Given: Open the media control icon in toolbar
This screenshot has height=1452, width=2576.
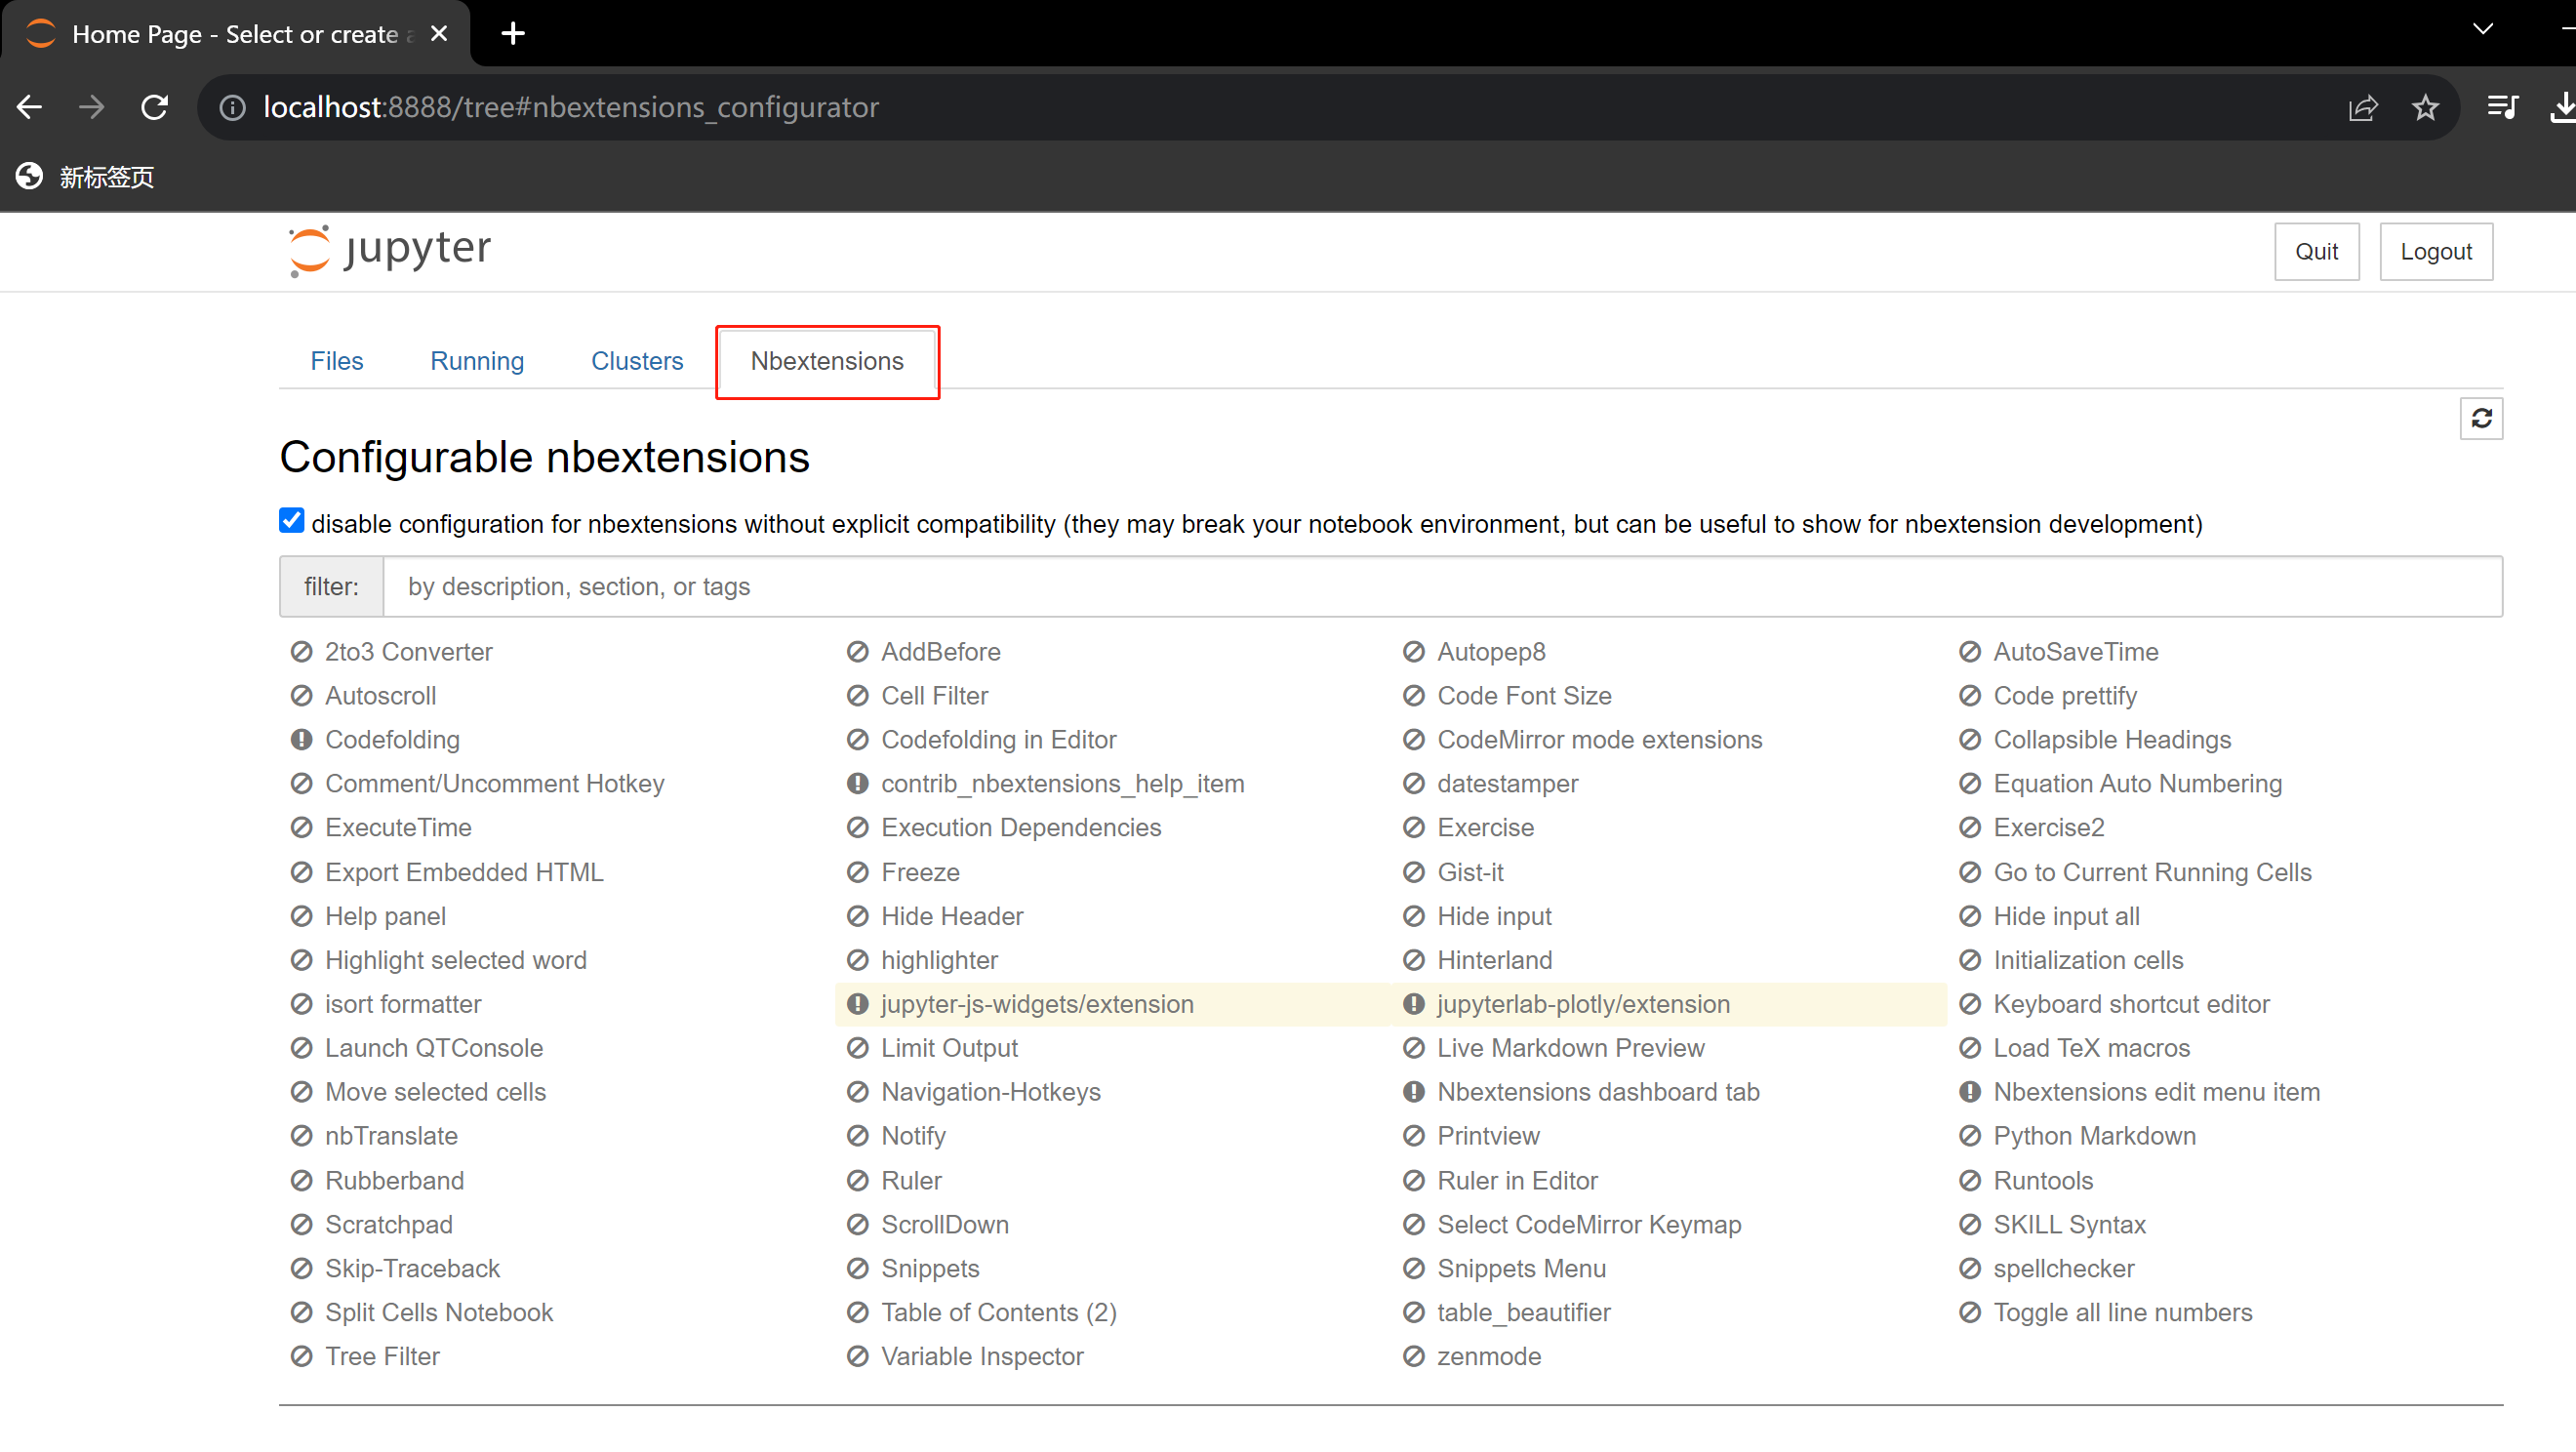Looking at the screenshot, I should point(2502,107).
